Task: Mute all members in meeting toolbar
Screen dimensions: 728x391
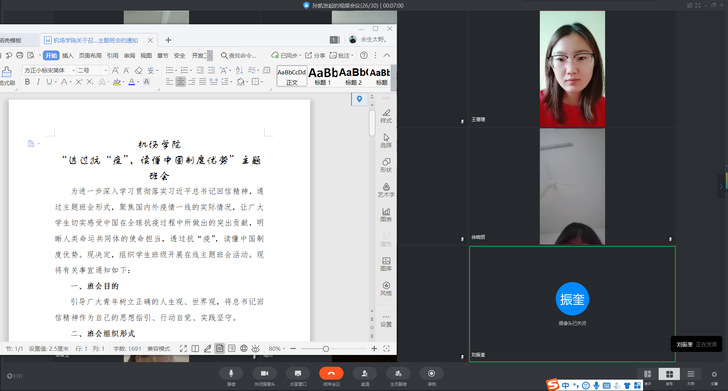Action: (x=398, y=373)
